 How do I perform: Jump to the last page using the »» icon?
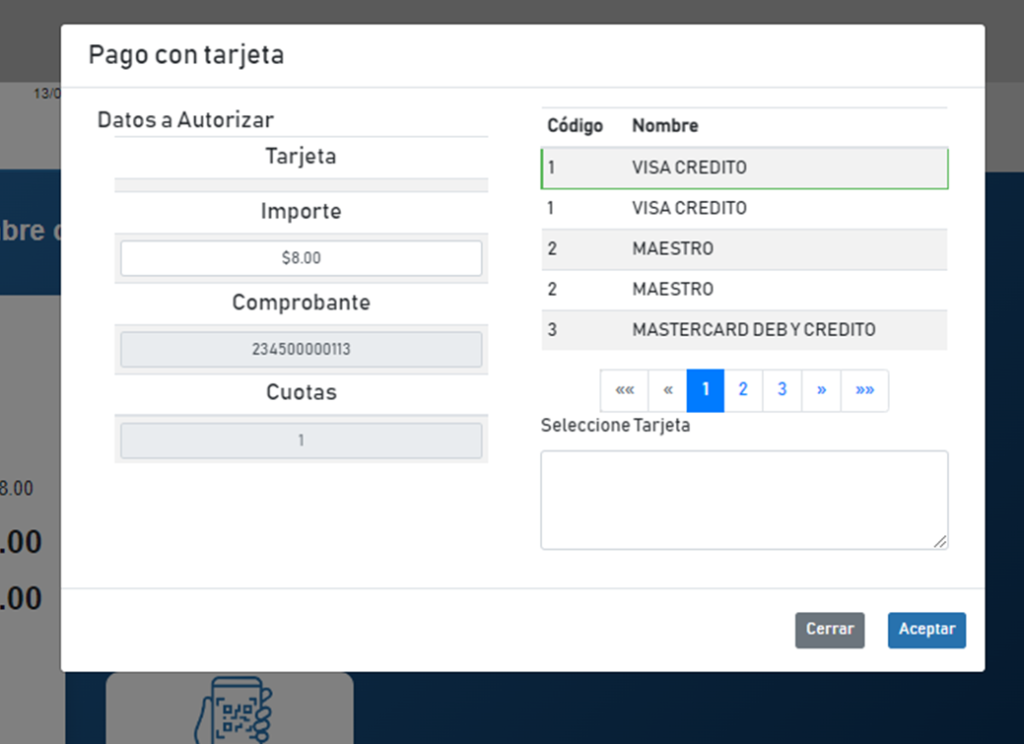pyautogui.click(x=864, y=390)
